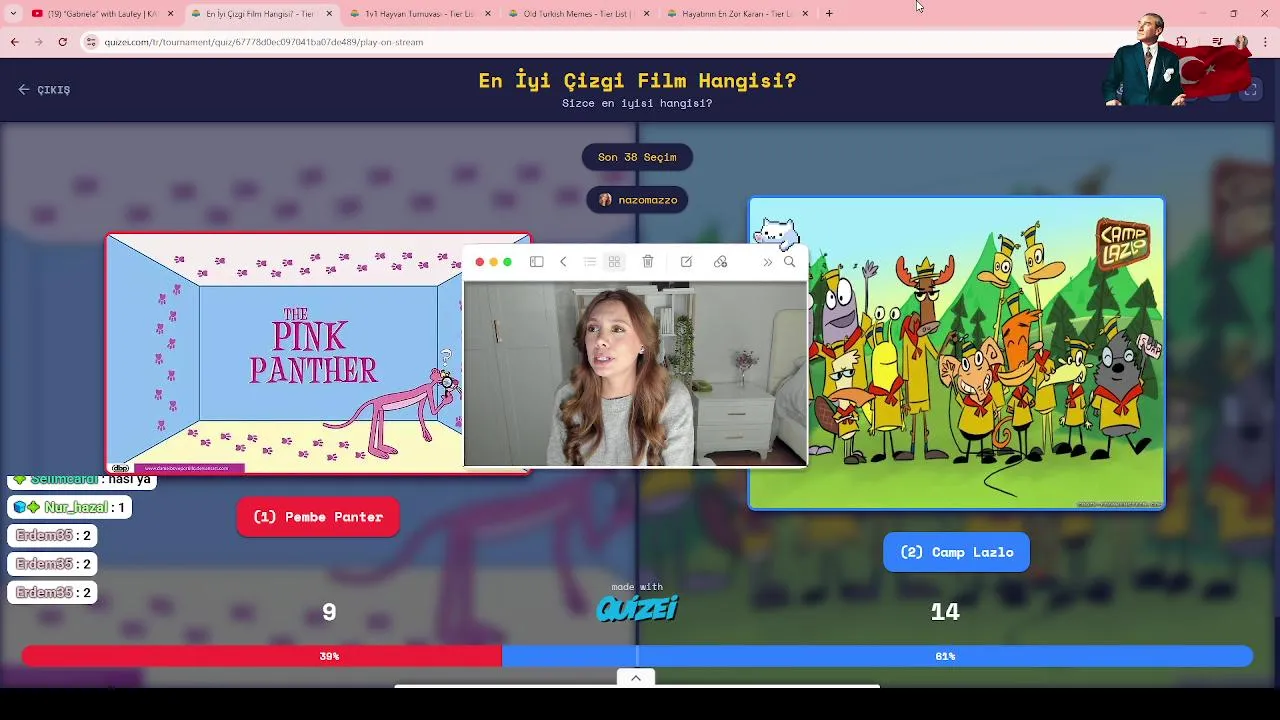The image size is (1280, 720).
Task: Close the En İyi Çizgi Film tab
Action: (329, 14)
